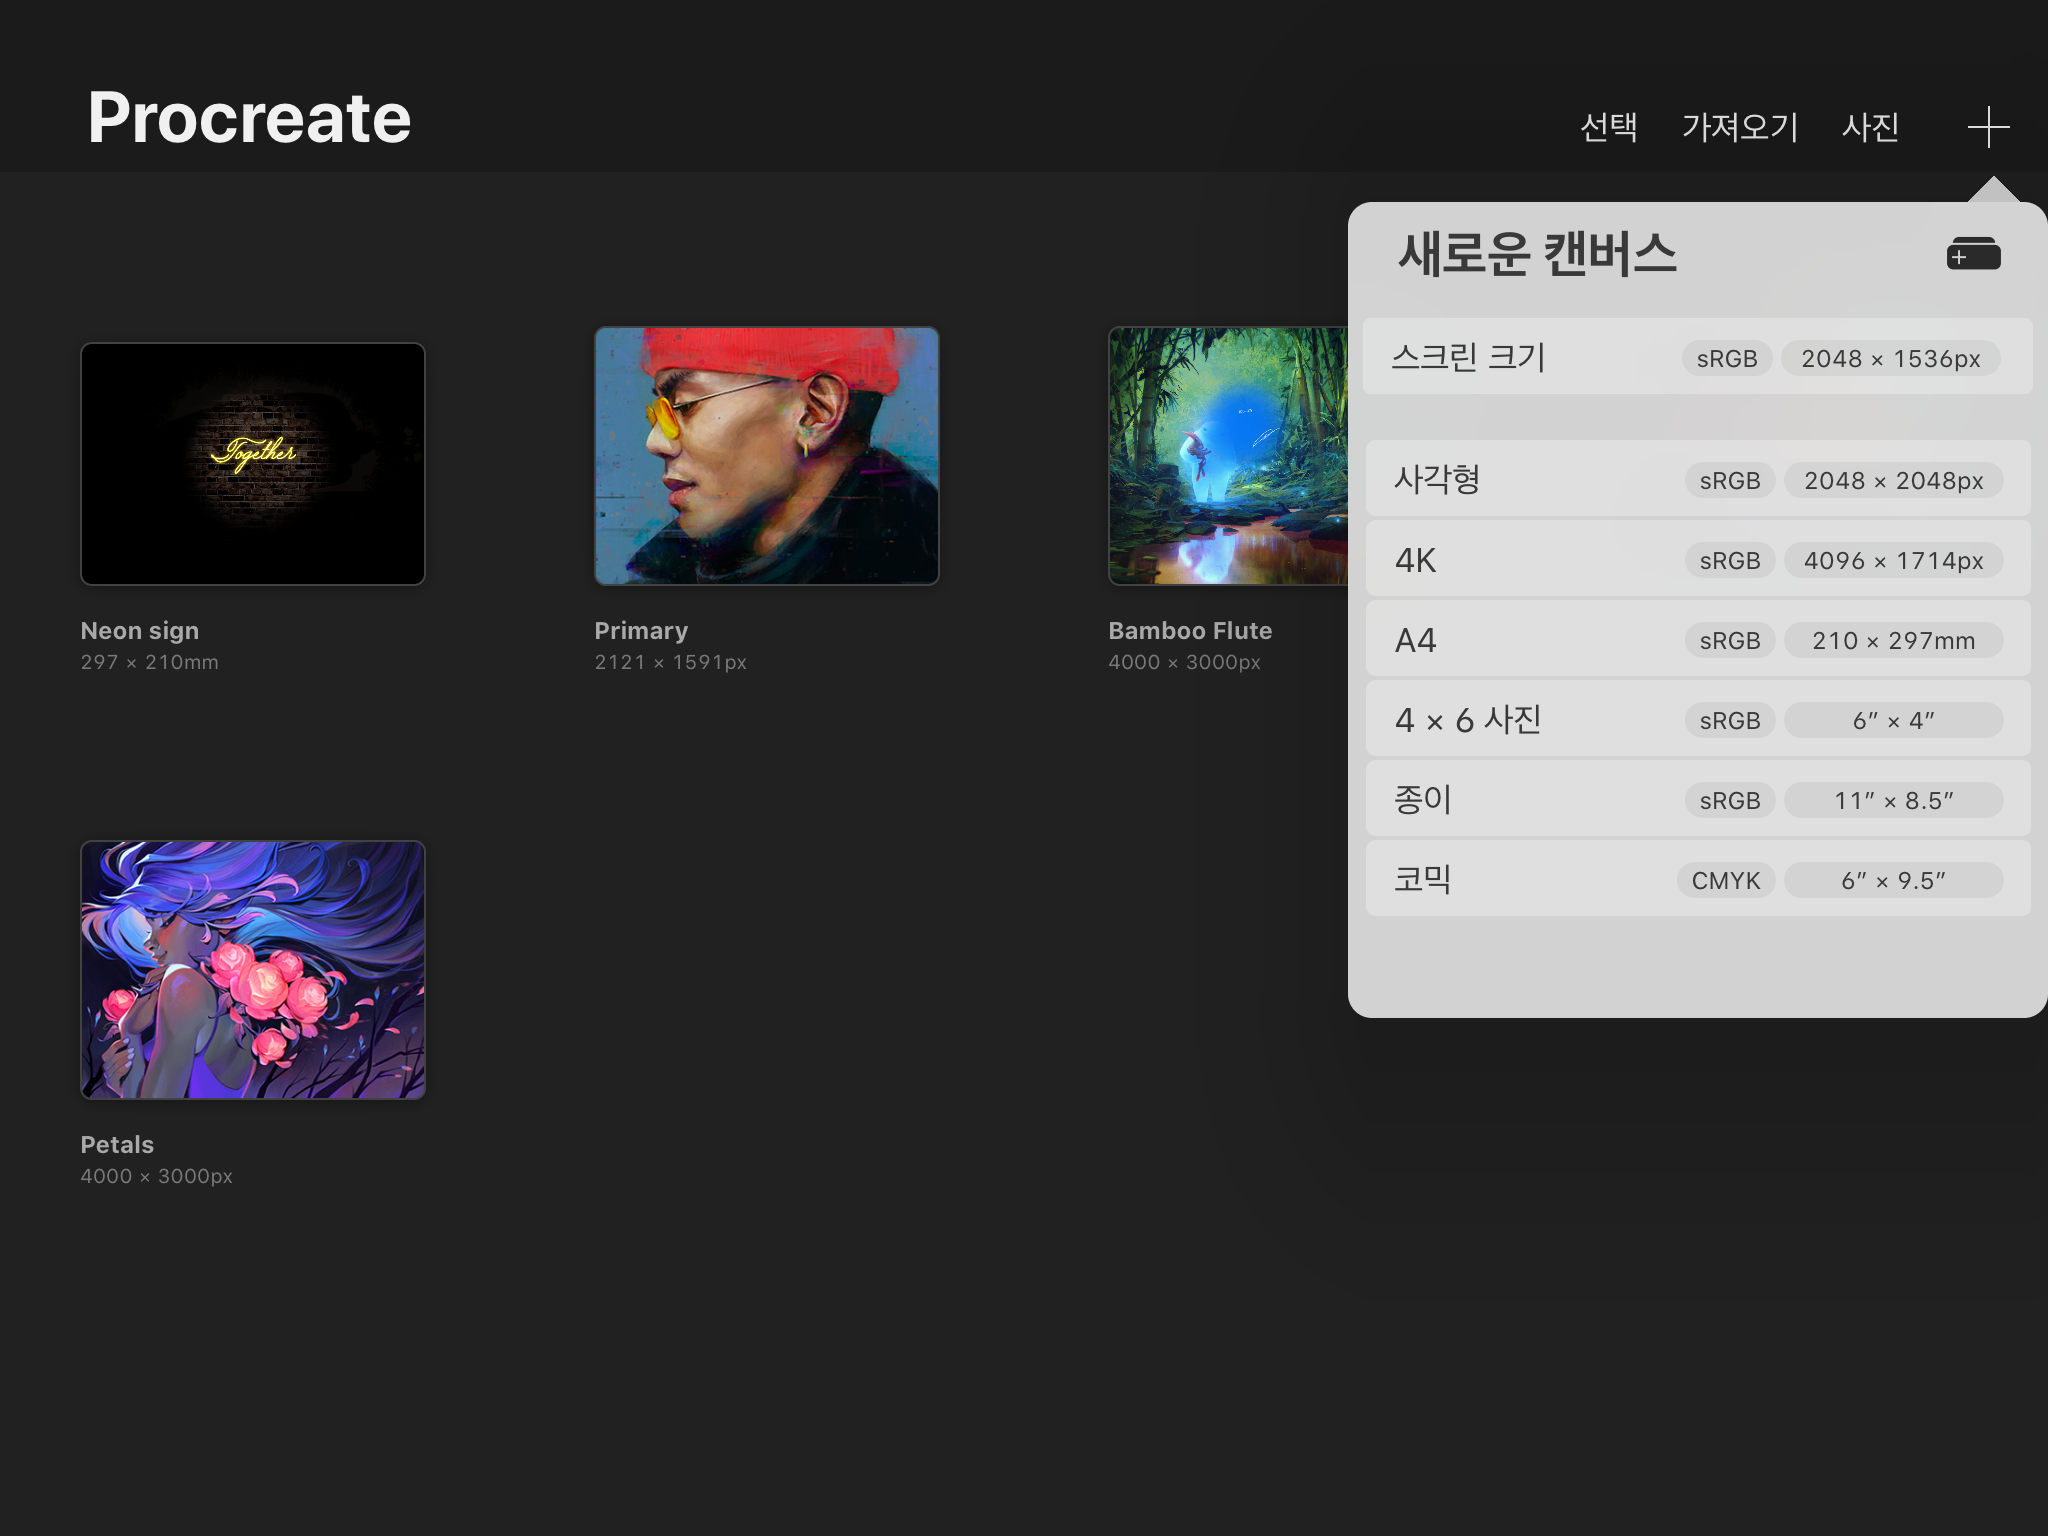The height and width of the screenshot is (1536, 2048).
Task: Select the 4K canvas preset
Action: click(x=1696, y=560)
